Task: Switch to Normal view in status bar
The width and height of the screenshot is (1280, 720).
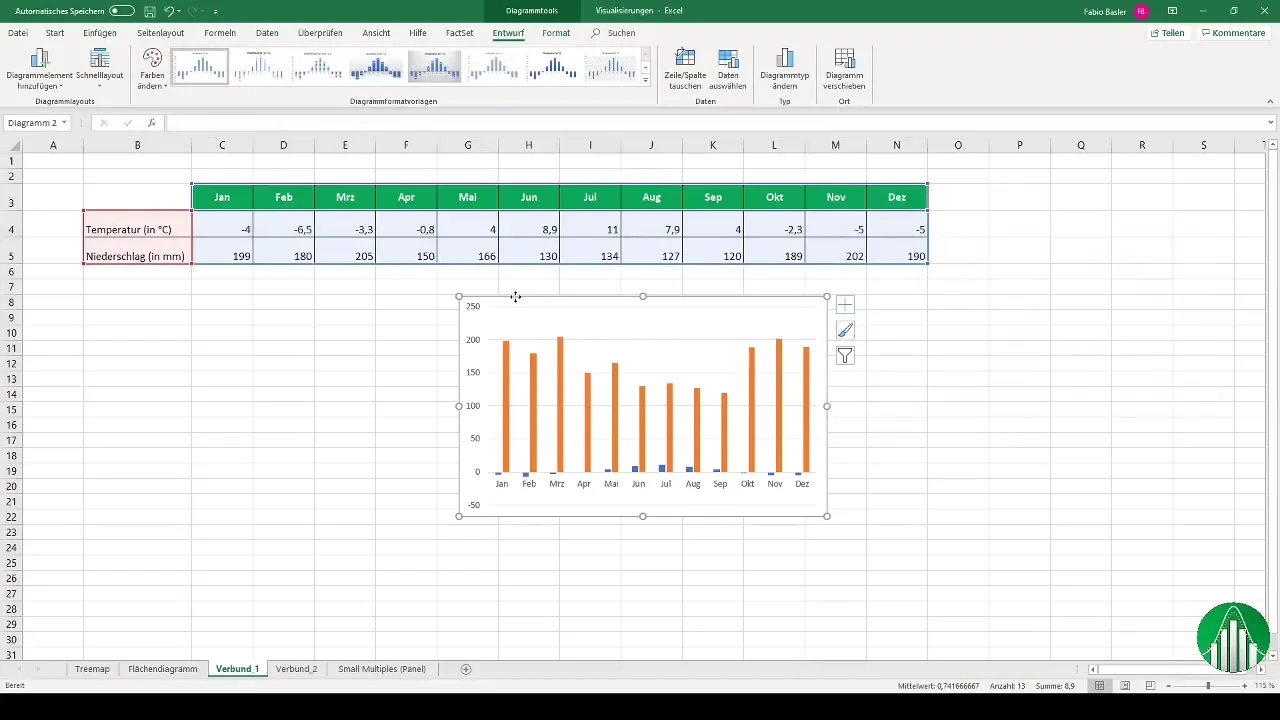Action: click(1100, 686)
